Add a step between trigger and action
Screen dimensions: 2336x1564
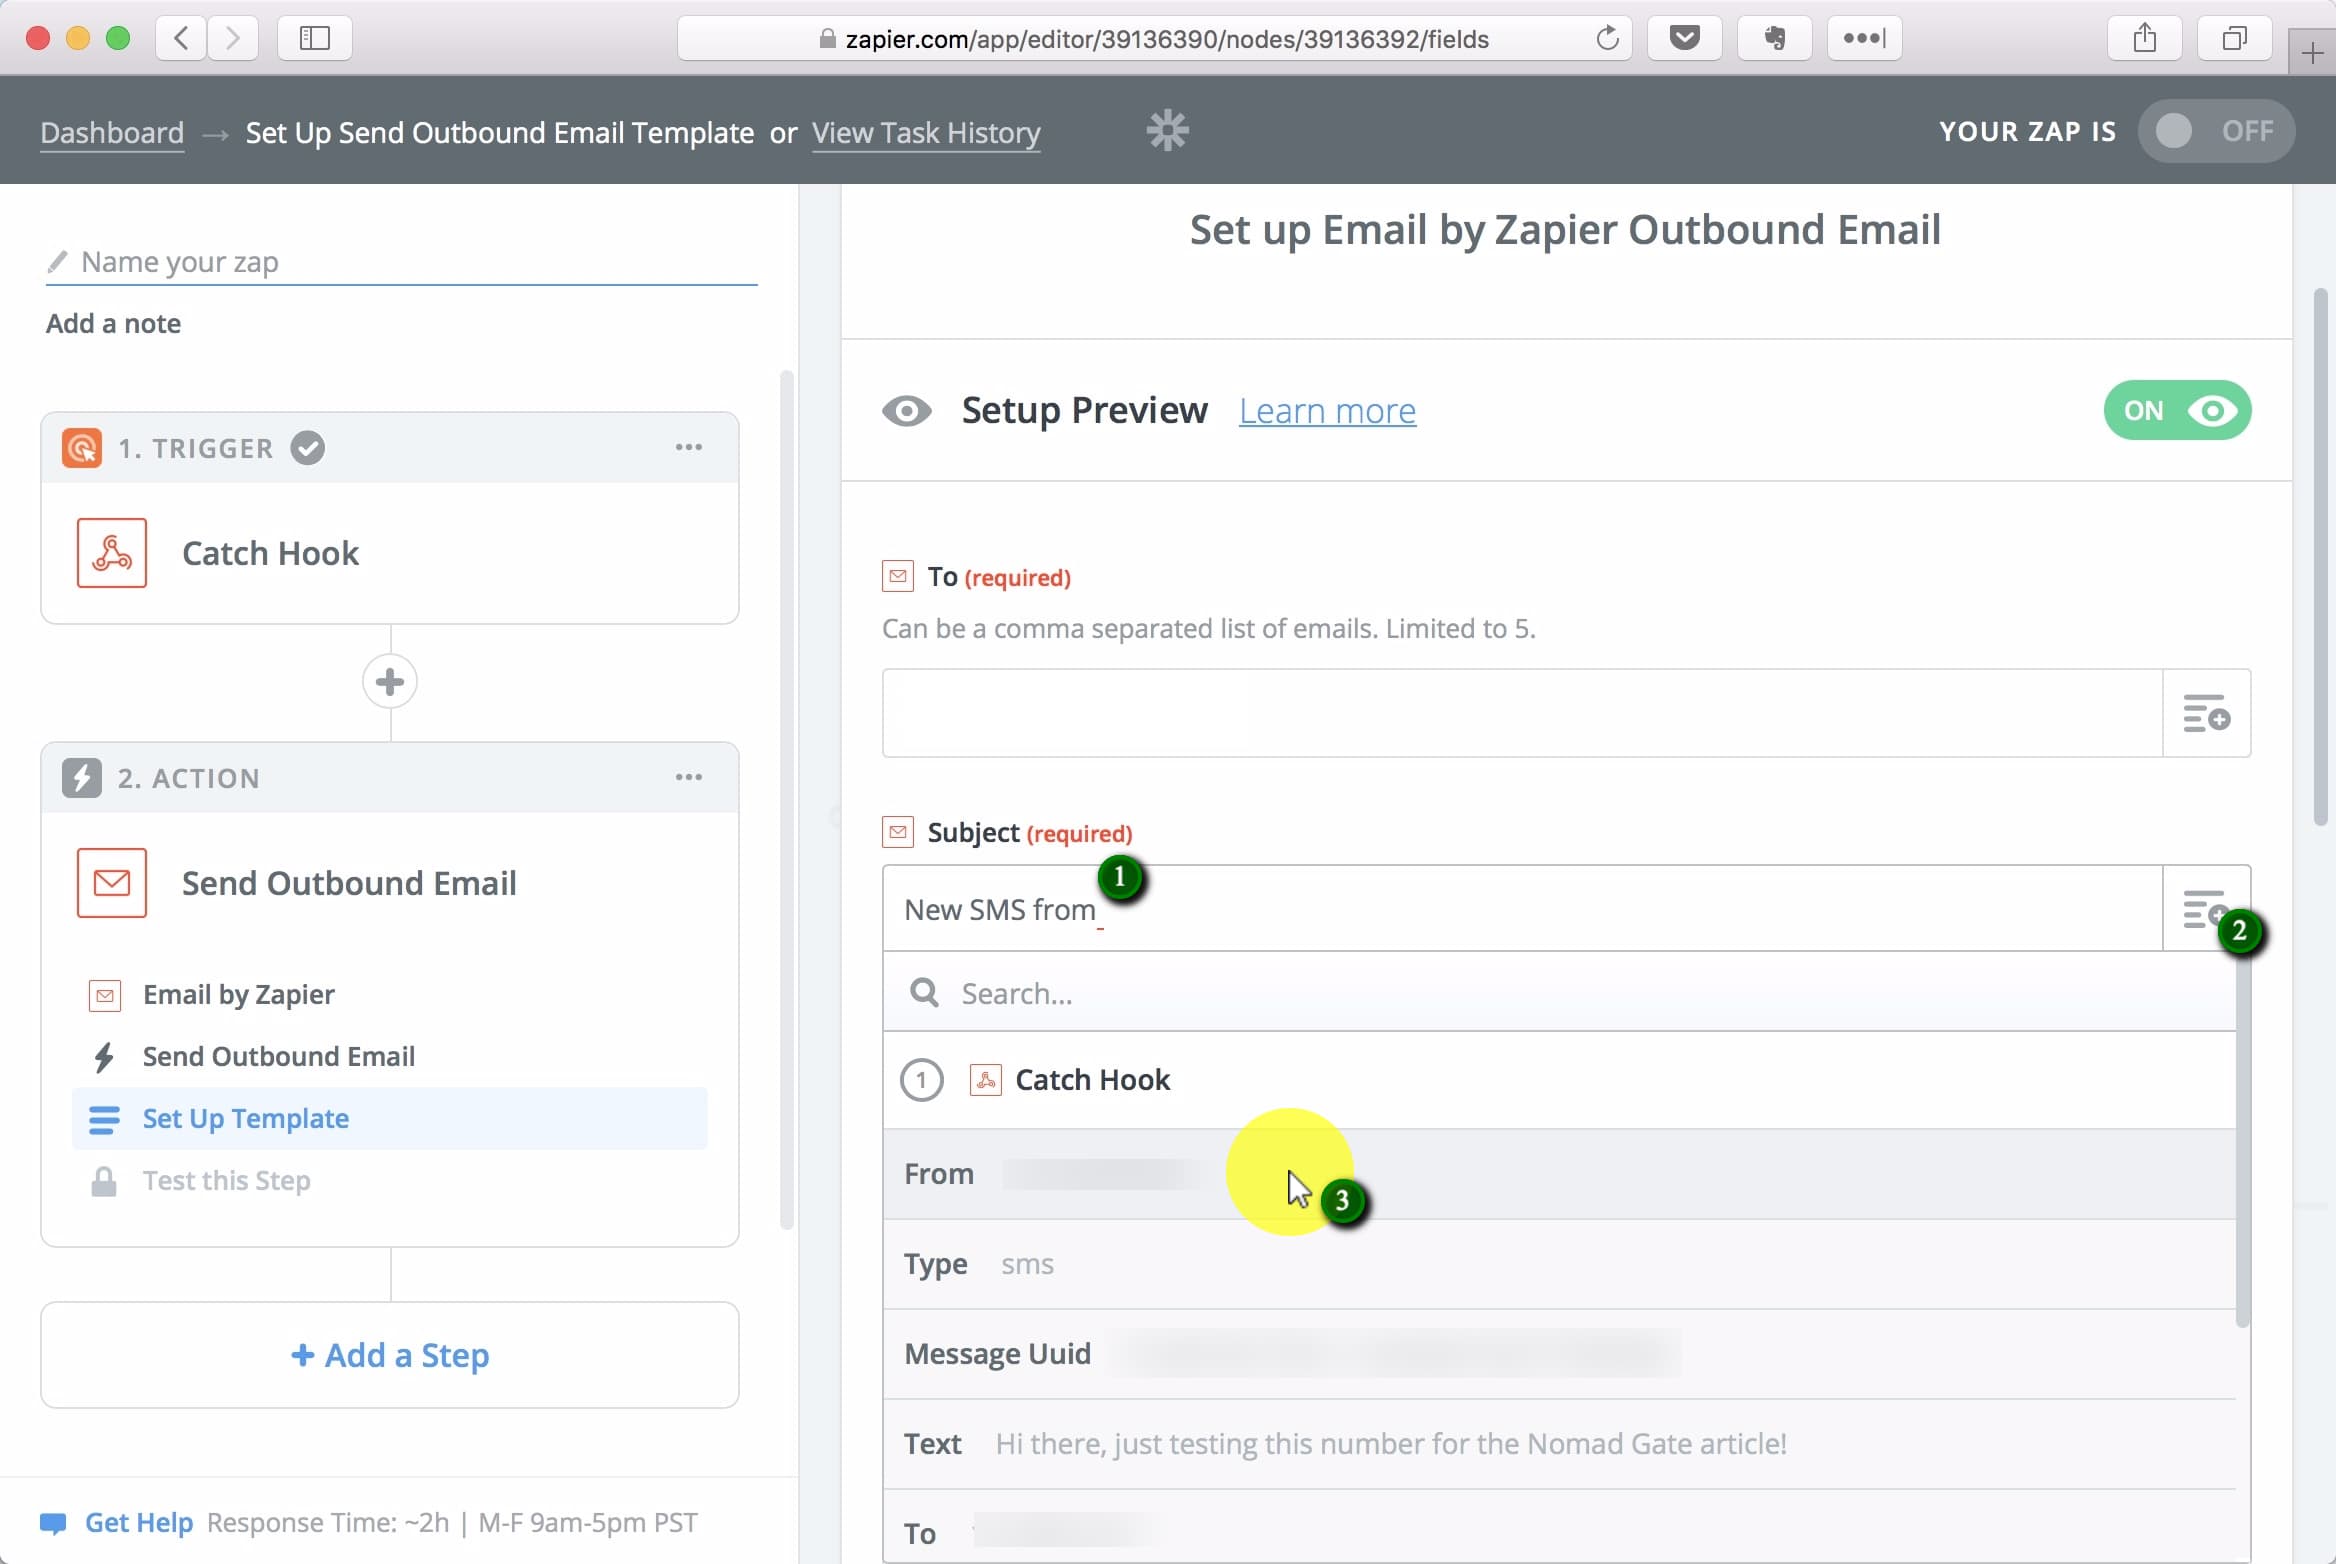pyautogui.click(x=390, y=682)
